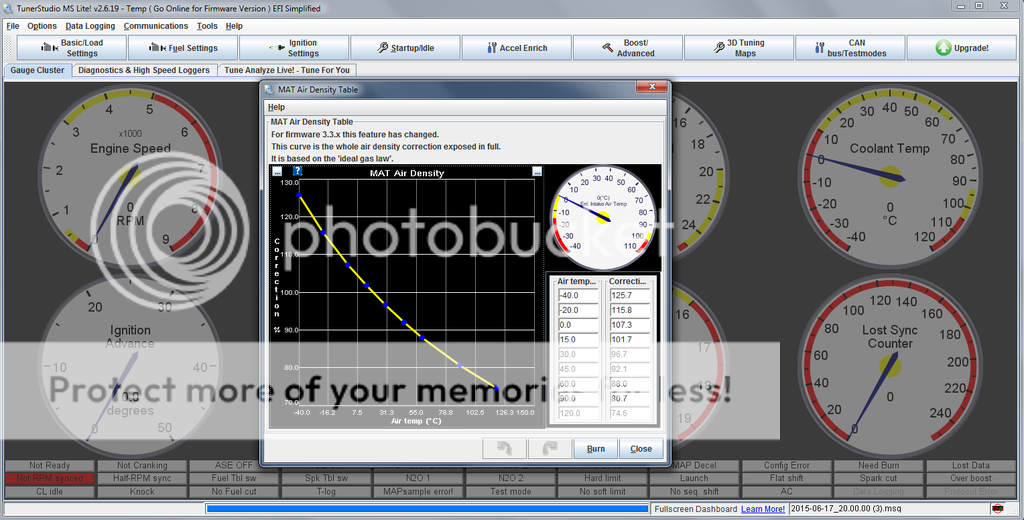The height and width of the screenshot is (520, 1024).
Task: Click the small button at top-right of chart
Action: coord(537,172)
